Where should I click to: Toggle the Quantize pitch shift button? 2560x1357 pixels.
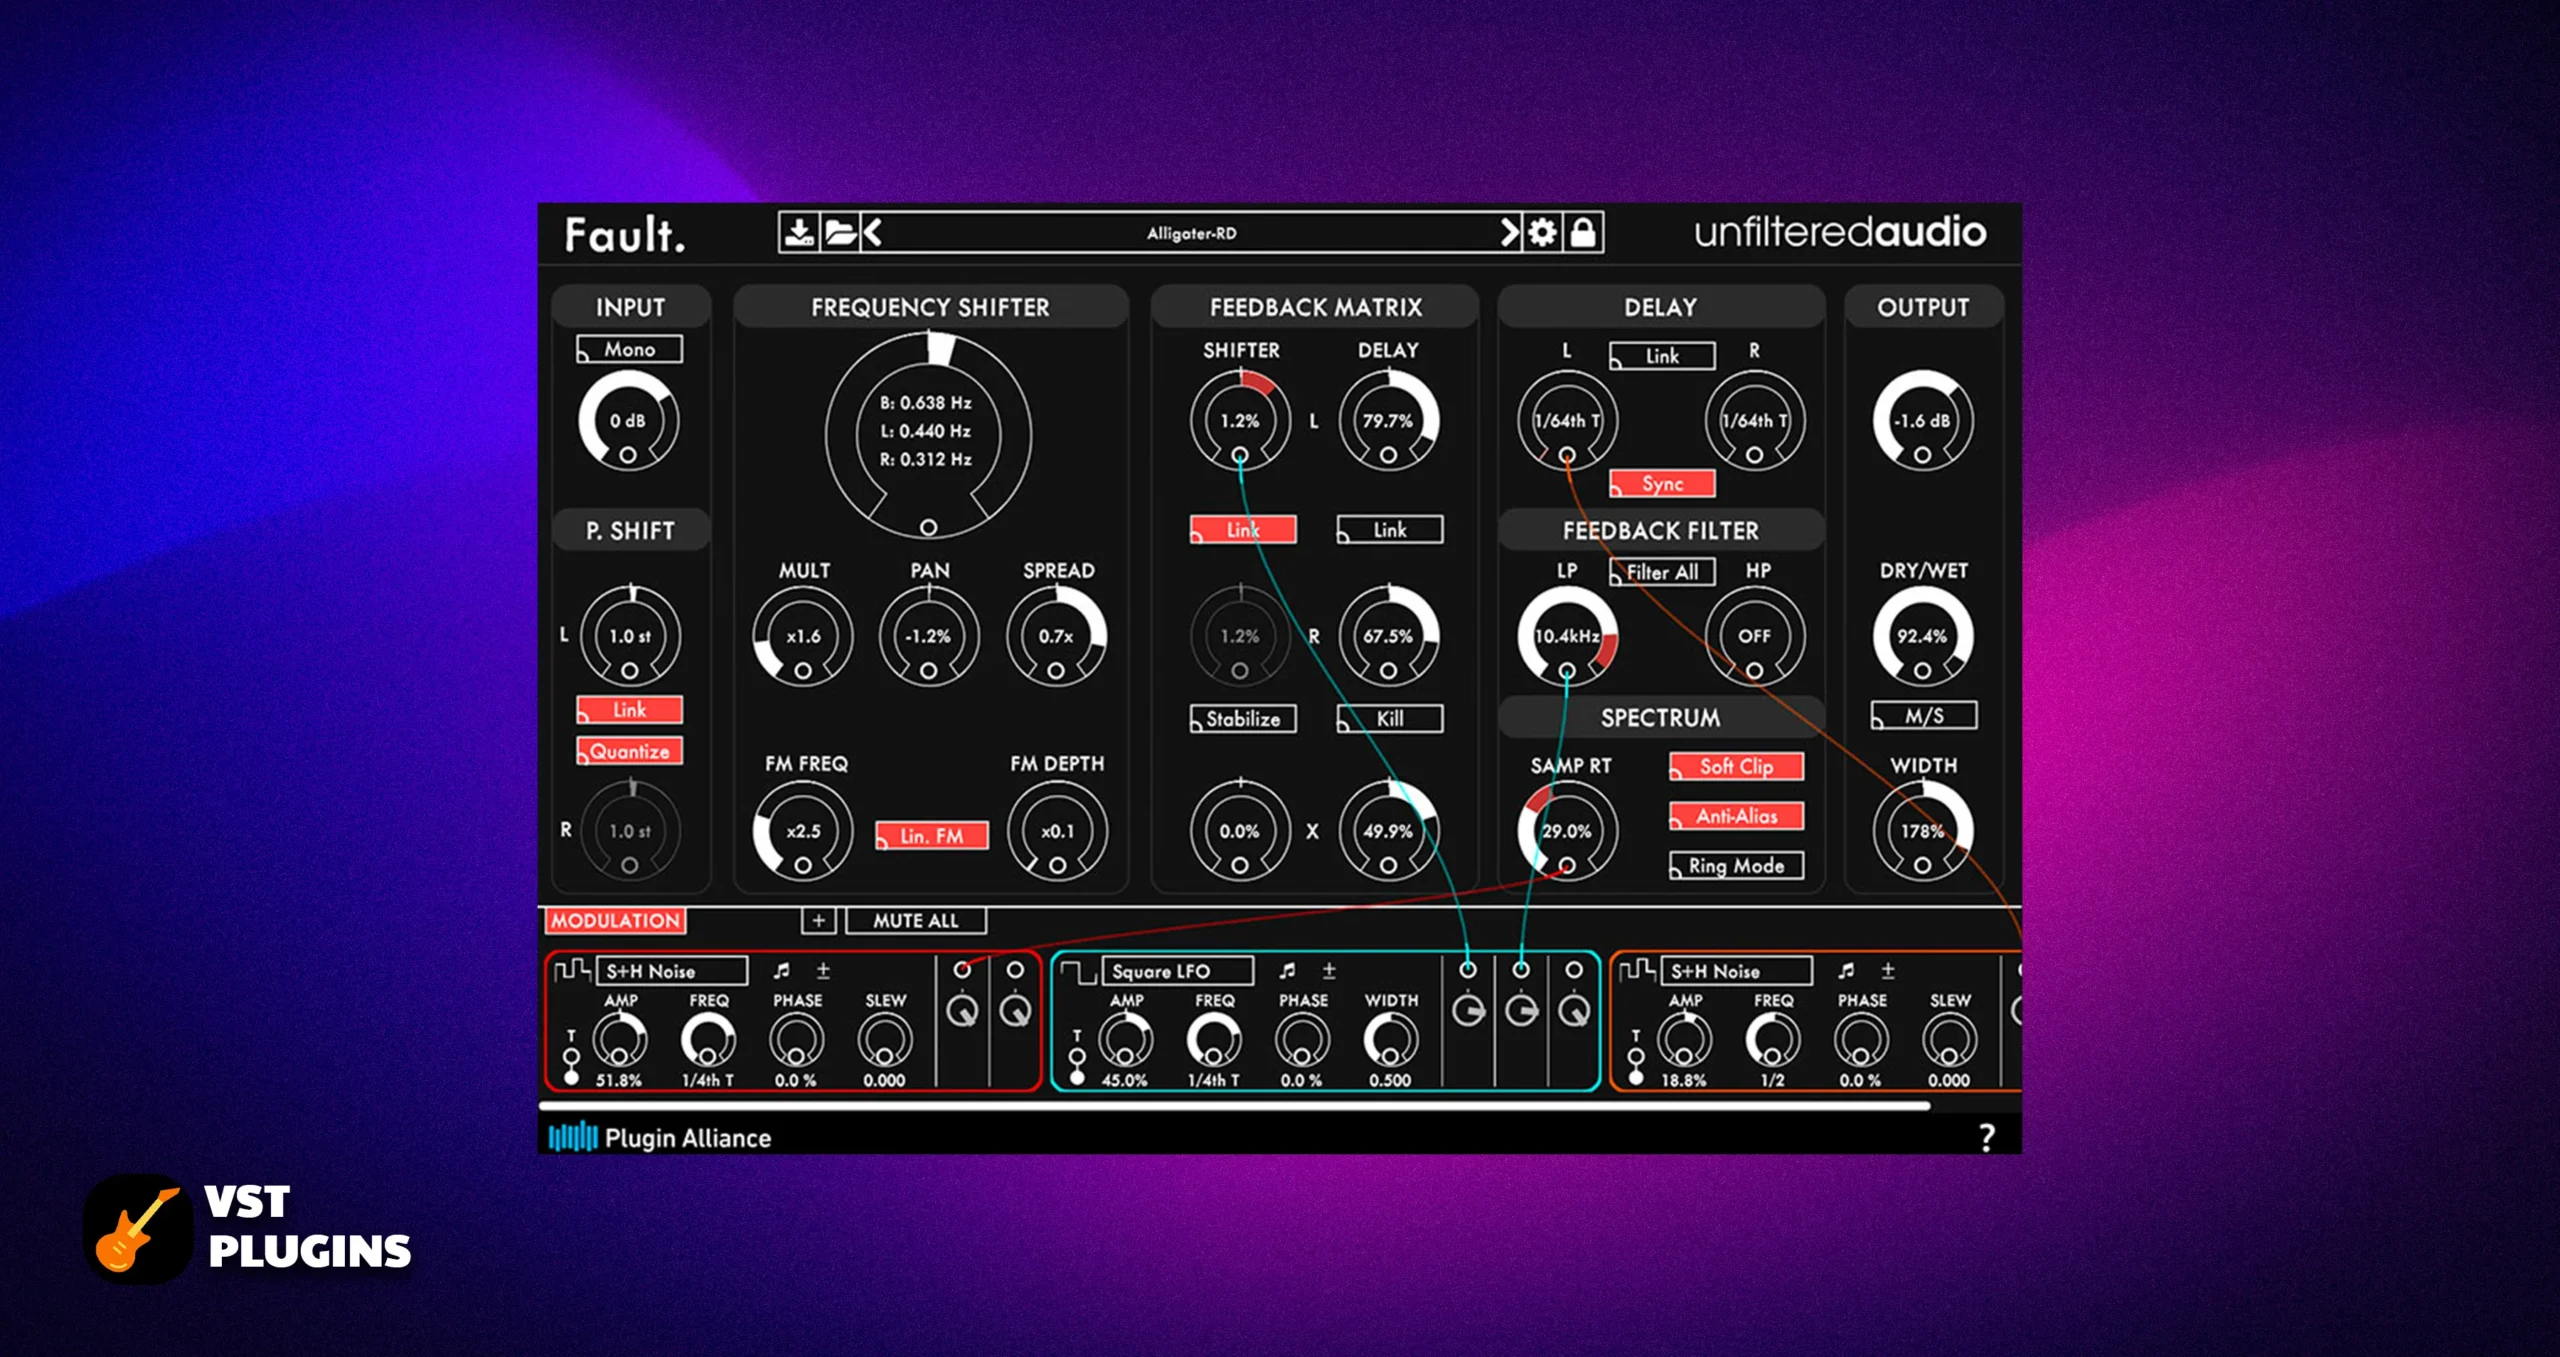(x=630, y=751)
